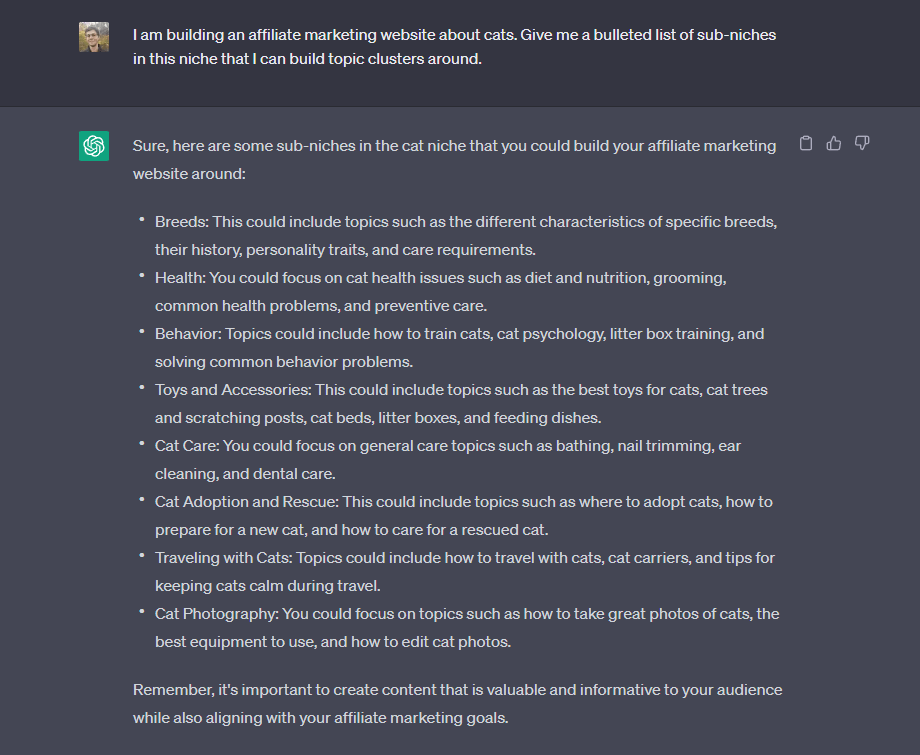
Task: Click the user profile photo avatar
Action: pyautogui.click(x=94, y=37)
